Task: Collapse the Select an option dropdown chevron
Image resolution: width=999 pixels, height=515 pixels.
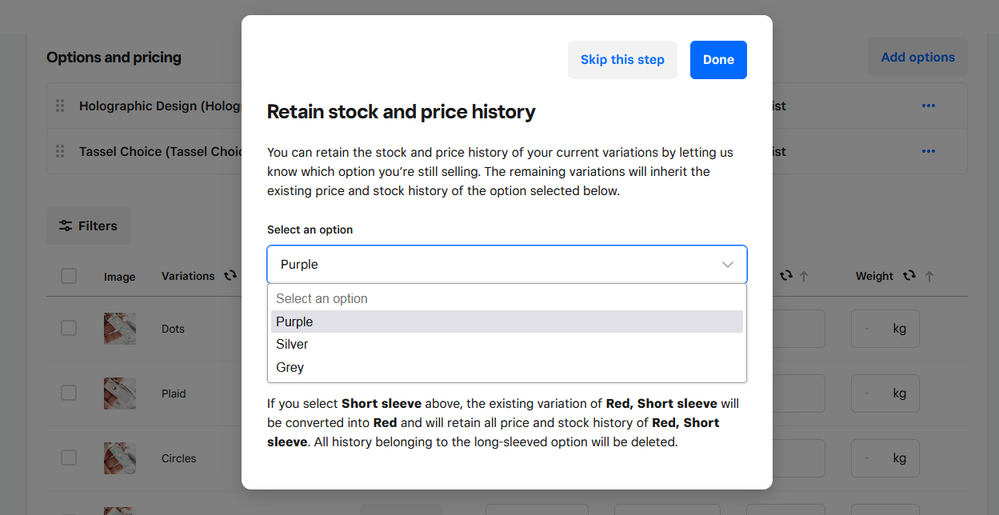Action: [x=728, y=265]
